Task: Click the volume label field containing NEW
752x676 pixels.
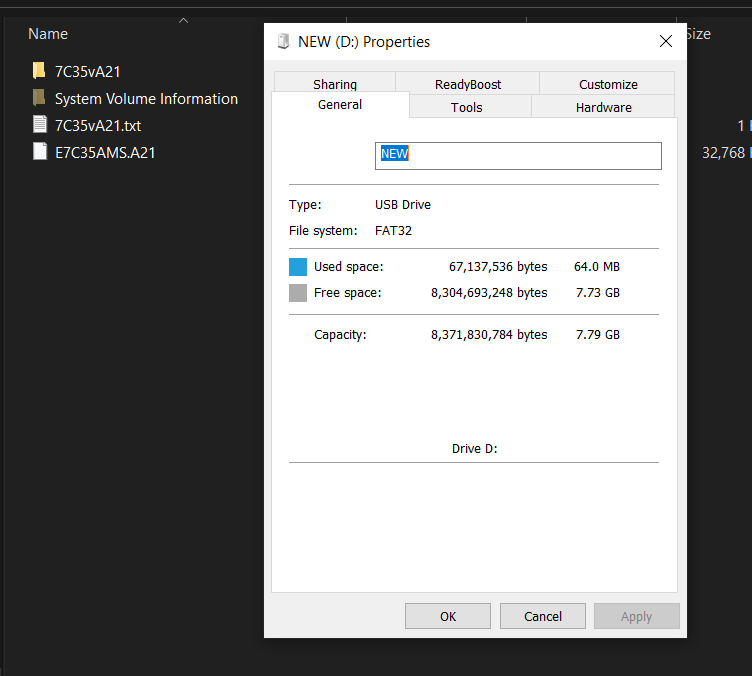Action: pos(518,156)
